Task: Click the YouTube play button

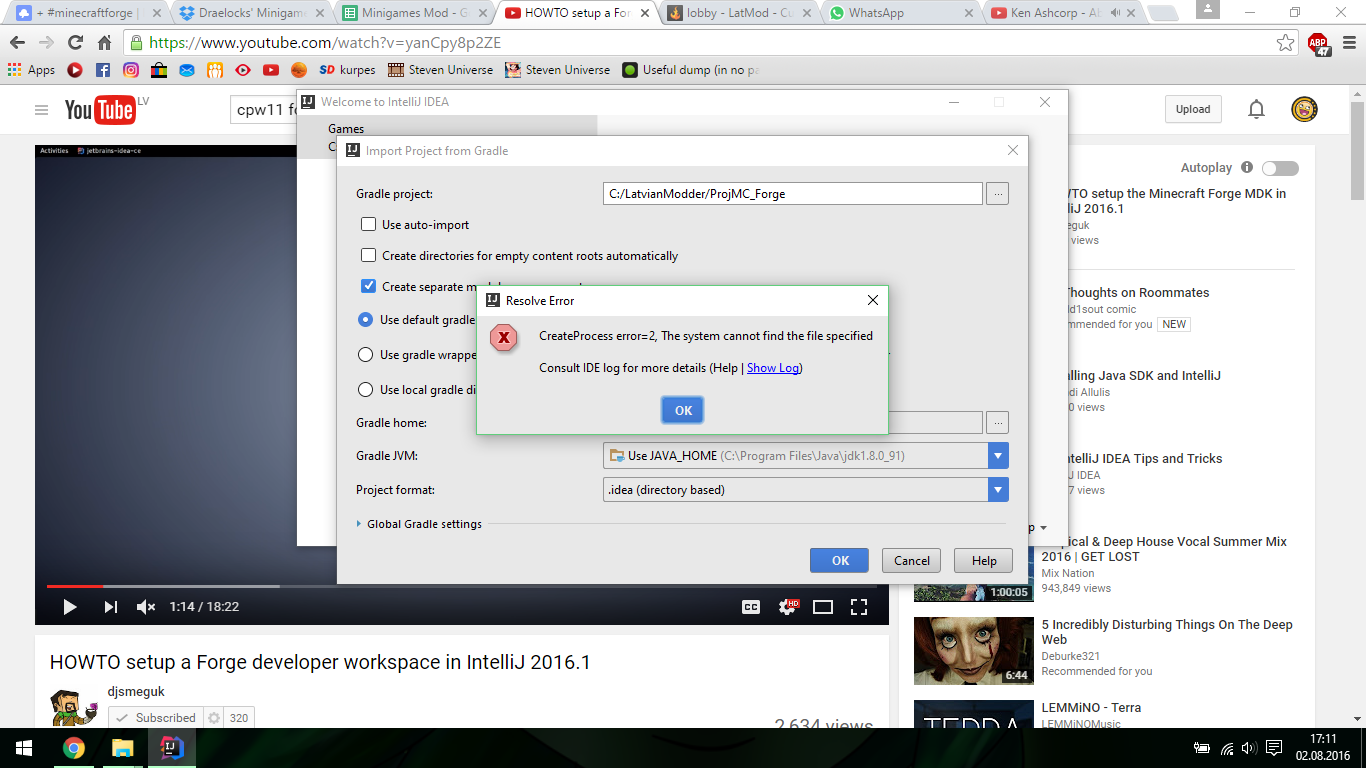Action: (69, 606)
